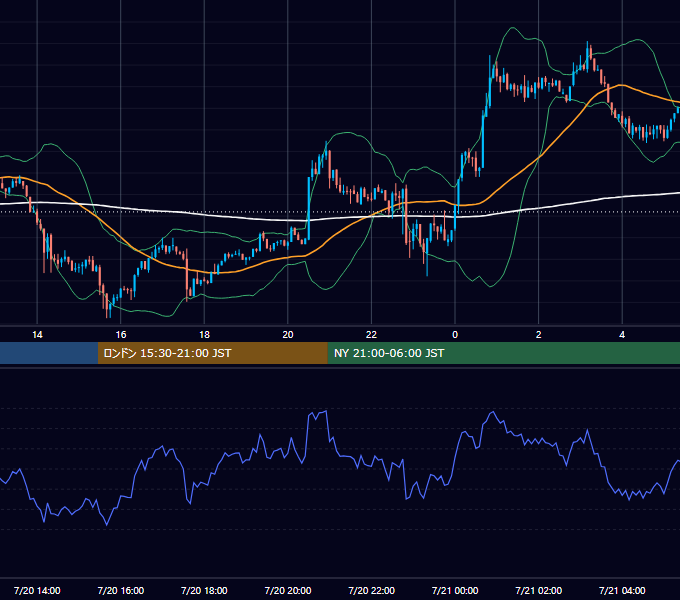This screenshot has height=600, width=680.
Task: Click the blue session bar before London
Action: (x=49, y=353)
